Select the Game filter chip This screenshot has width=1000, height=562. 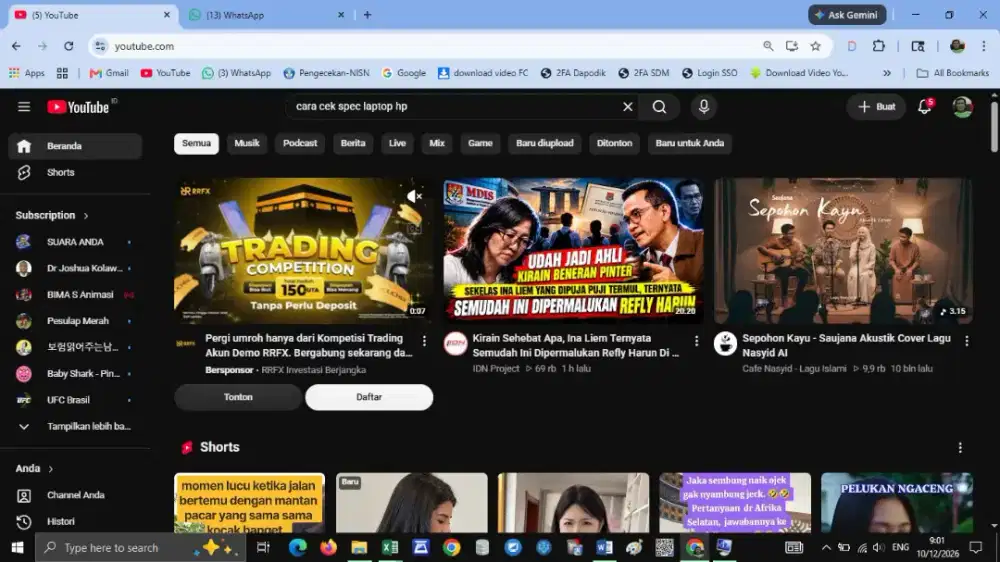pos(480,144)
